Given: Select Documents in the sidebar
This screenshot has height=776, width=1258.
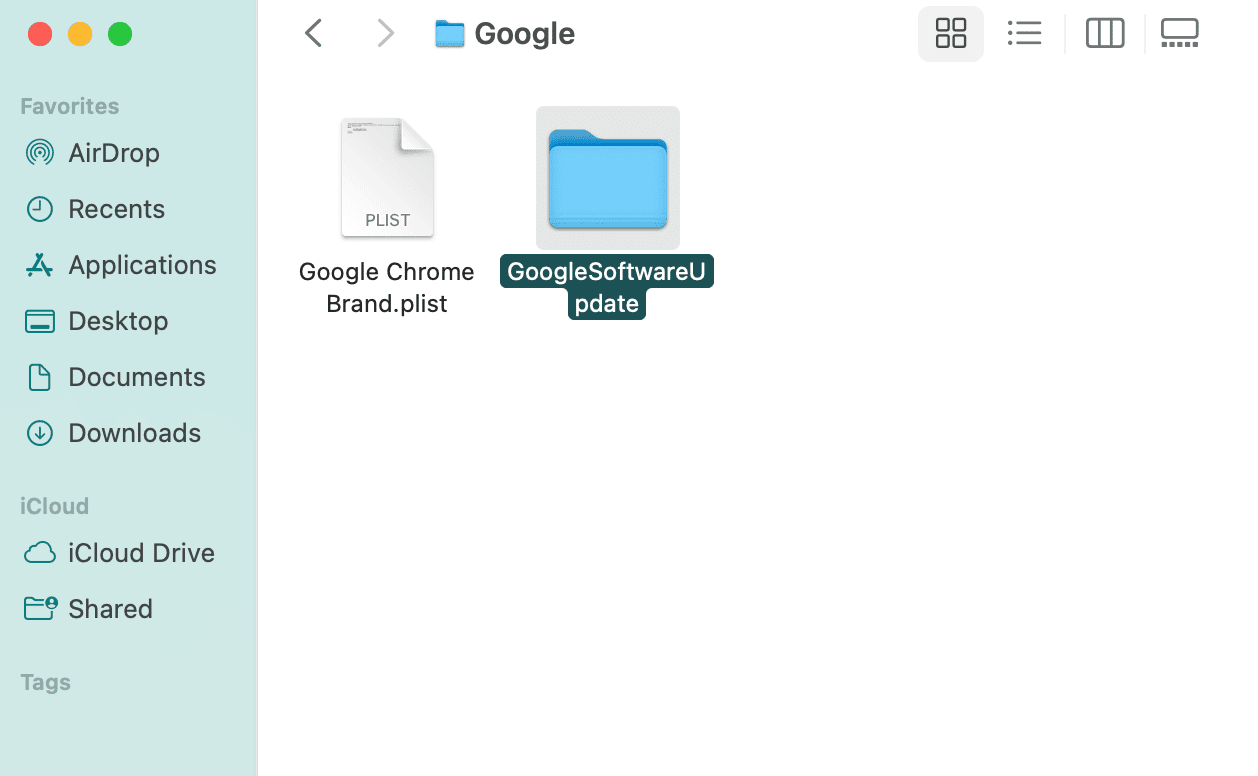Looking at the screenshot, I should coord(136,376).
